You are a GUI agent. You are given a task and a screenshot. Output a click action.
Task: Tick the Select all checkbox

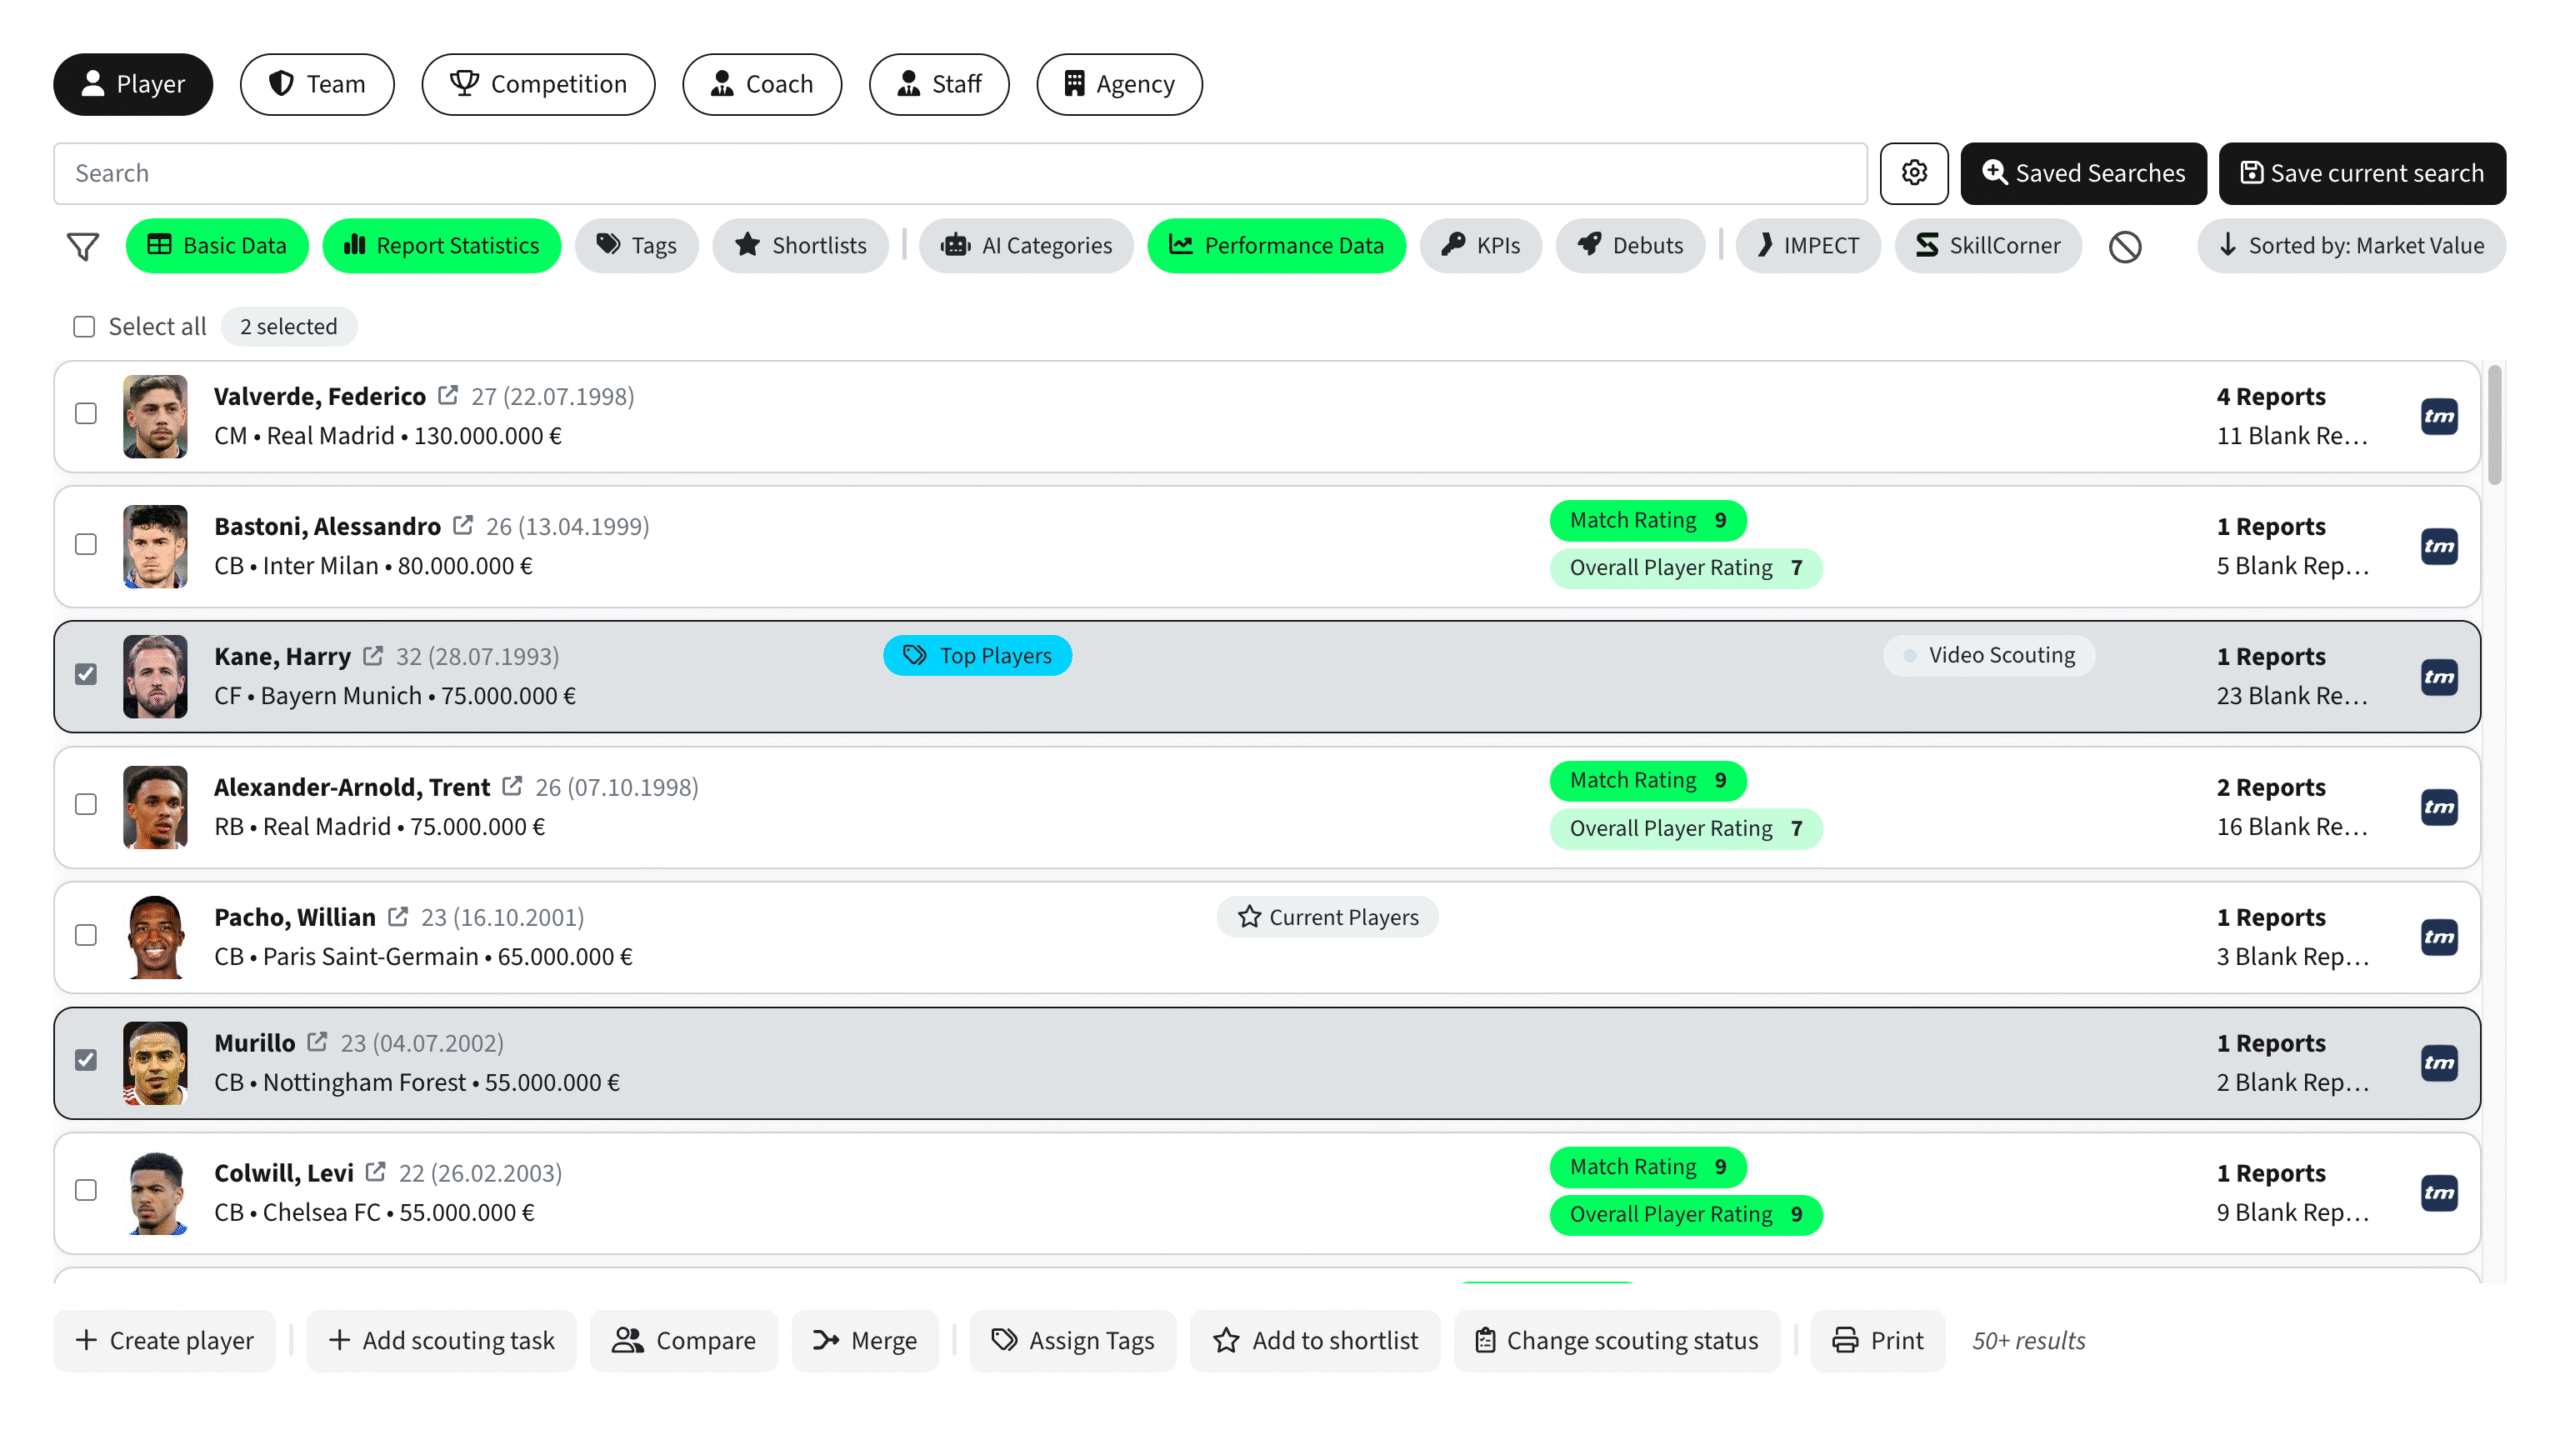pyautogui.click(x=84, y=327)
